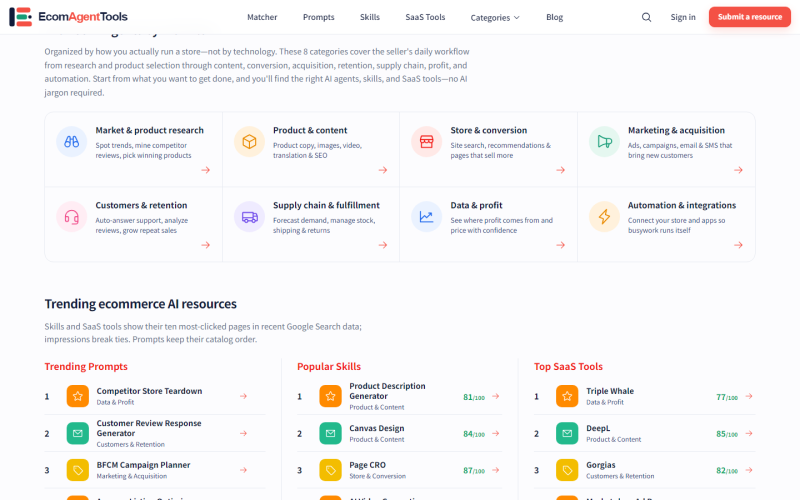Open Market & product research category title
800x500 pixels.
[149, 130]
